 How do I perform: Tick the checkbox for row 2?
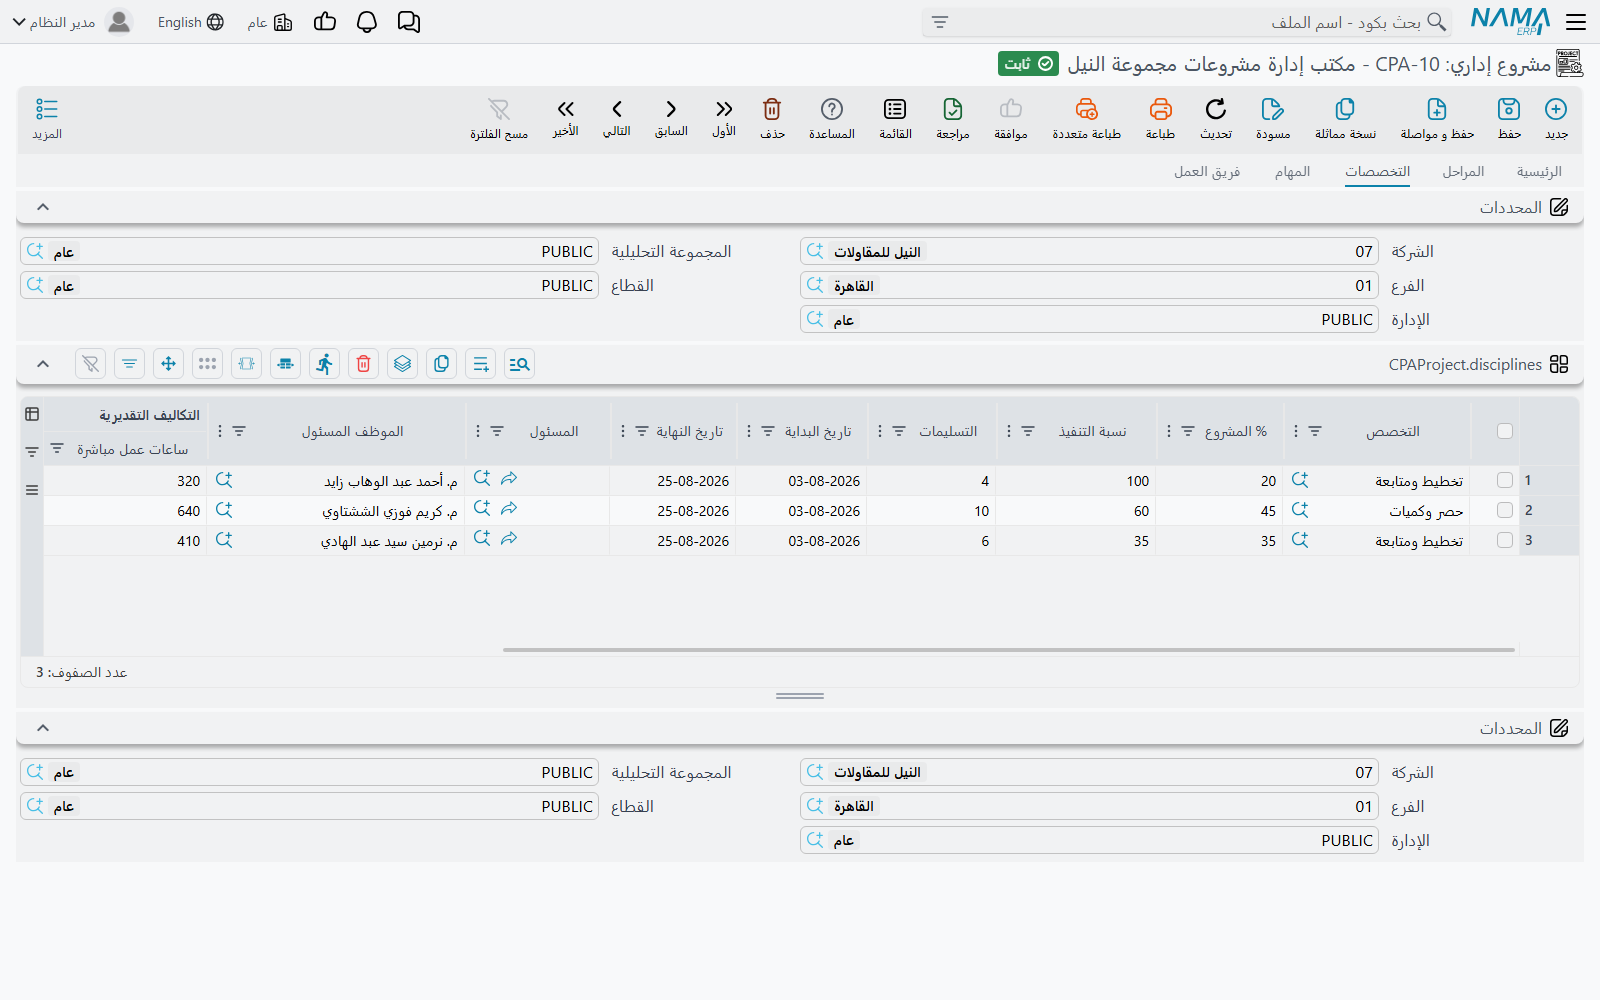(x=1505, y=511)
